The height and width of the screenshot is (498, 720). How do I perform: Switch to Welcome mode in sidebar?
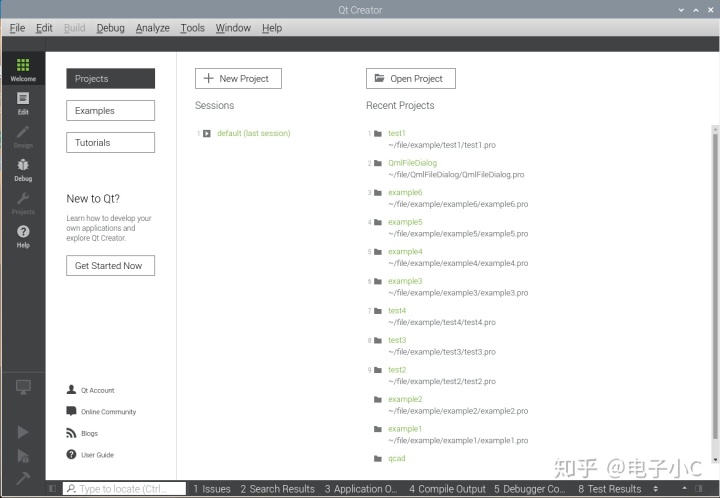pos(23,70)
